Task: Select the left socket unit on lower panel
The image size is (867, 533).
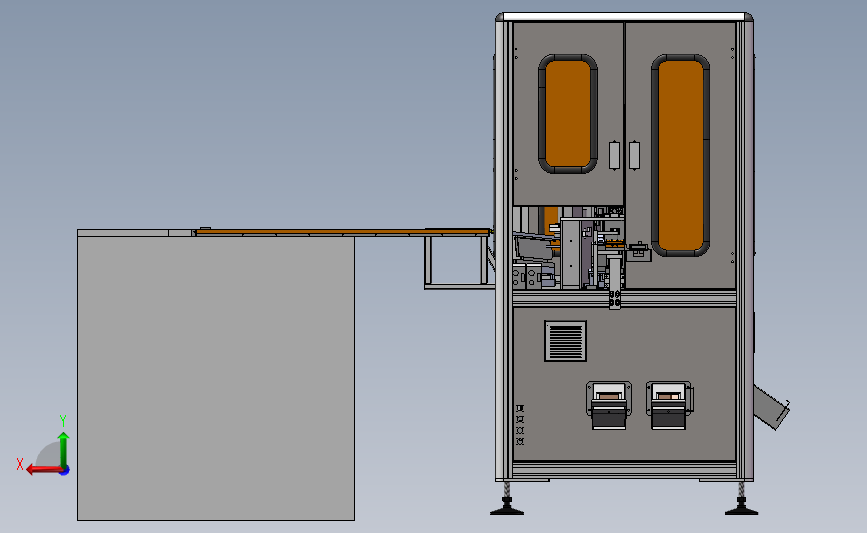Action: pos(609,405)
